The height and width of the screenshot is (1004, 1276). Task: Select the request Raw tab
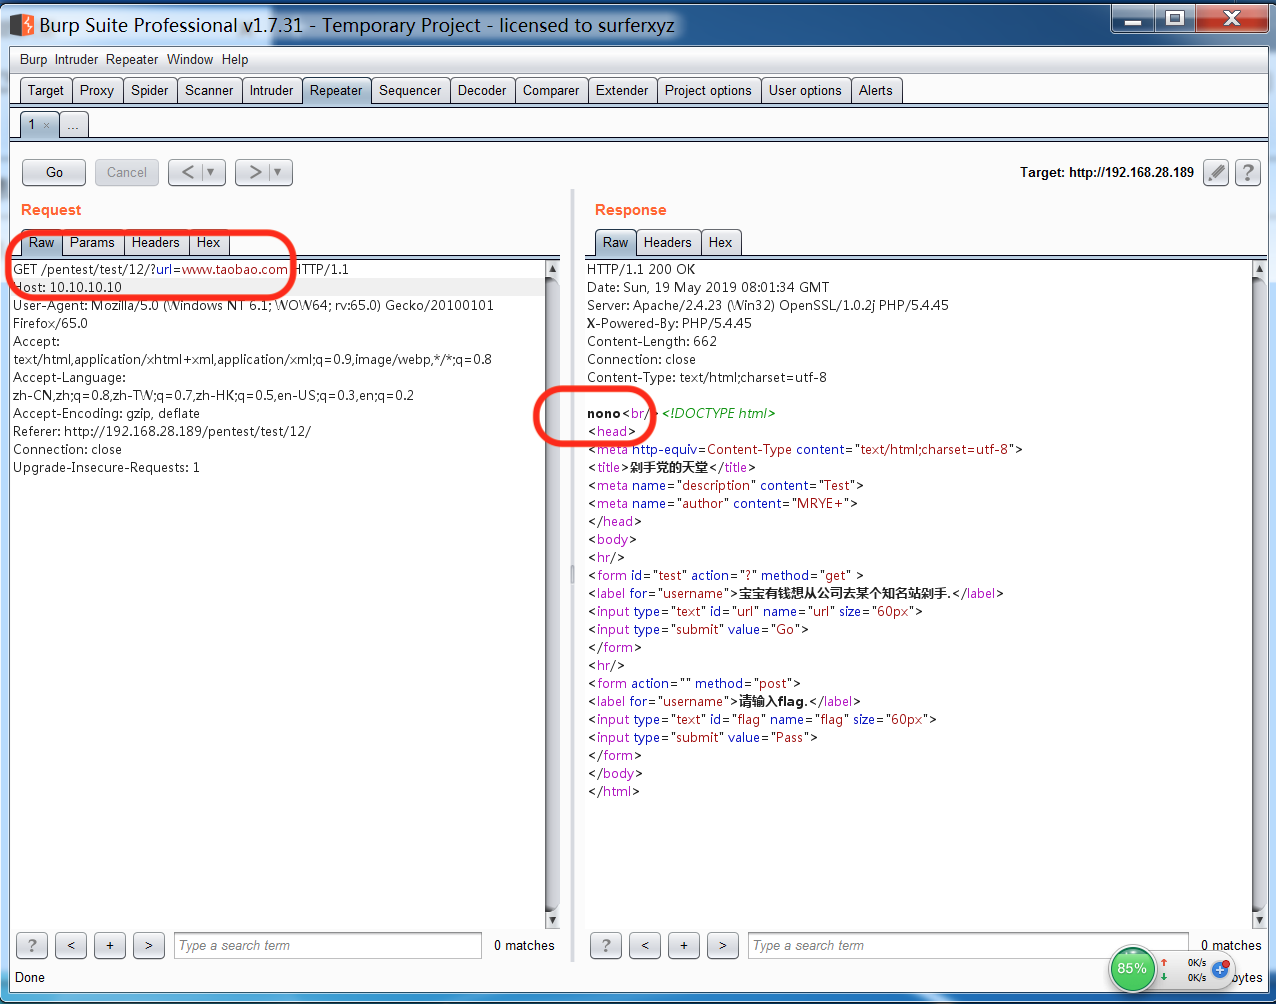(42, 242)
